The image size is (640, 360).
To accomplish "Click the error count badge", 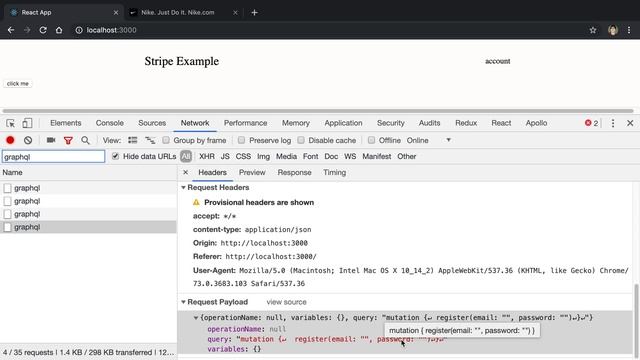I will pyautogui.click(x=591, y=123).
